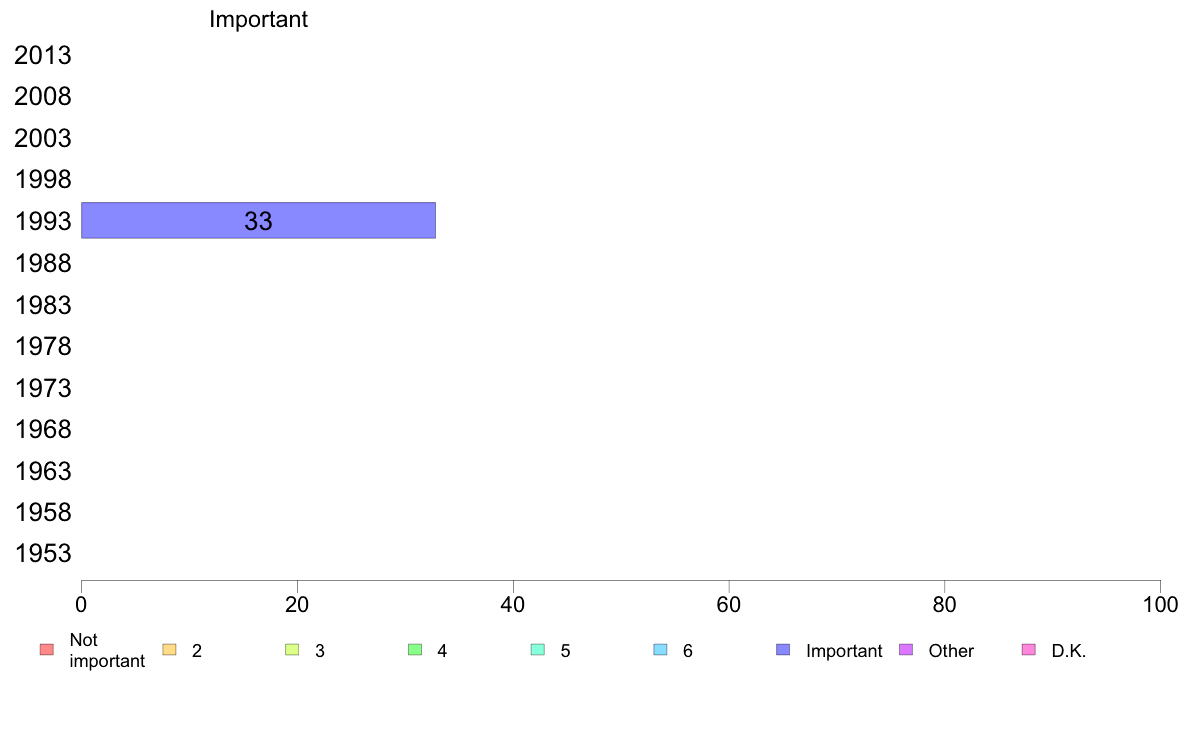The image size is (1188, 736).
Task: Click the 40 tick label on the axis
Action: coord(513,605)
